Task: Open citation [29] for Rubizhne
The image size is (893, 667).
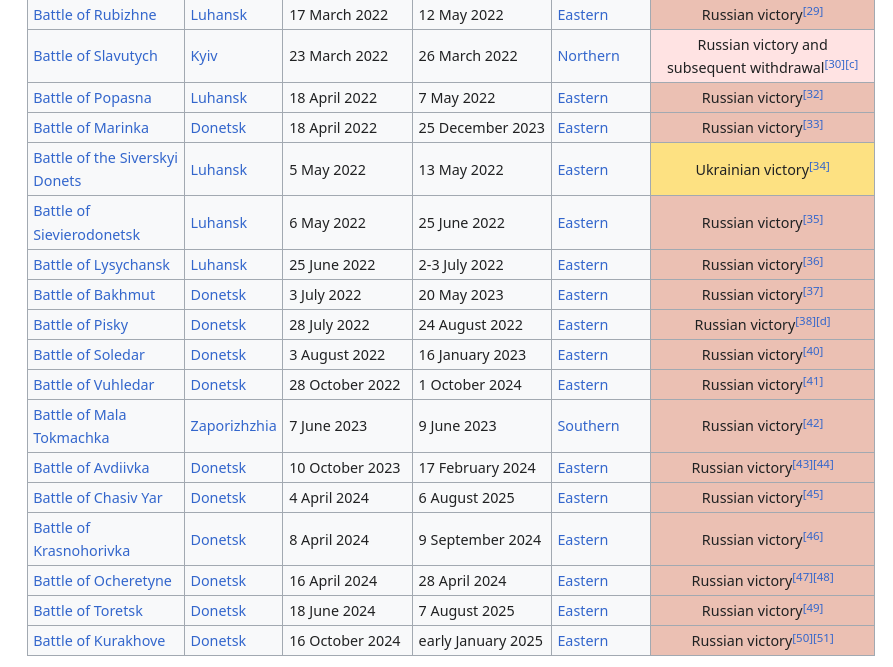Action: point(813,11)
